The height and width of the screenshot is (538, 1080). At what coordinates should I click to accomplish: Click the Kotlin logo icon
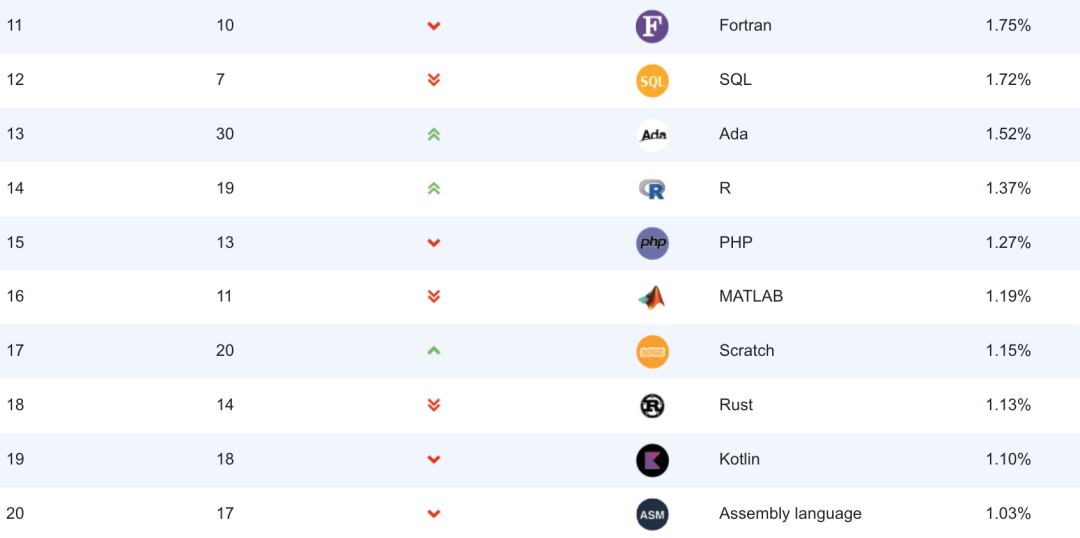652,459
